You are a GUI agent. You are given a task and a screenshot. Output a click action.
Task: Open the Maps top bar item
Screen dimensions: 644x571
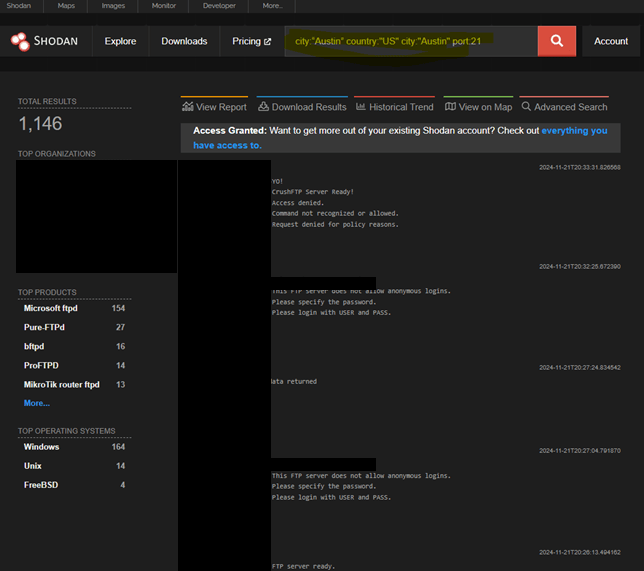(x=66, y=6)
